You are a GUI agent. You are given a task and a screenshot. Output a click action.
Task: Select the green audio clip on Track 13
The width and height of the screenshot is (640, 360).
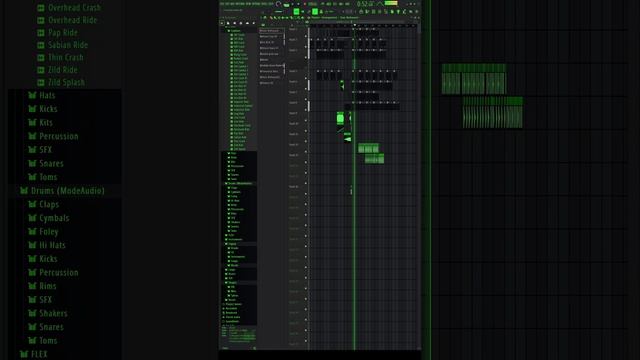(374, 159)
